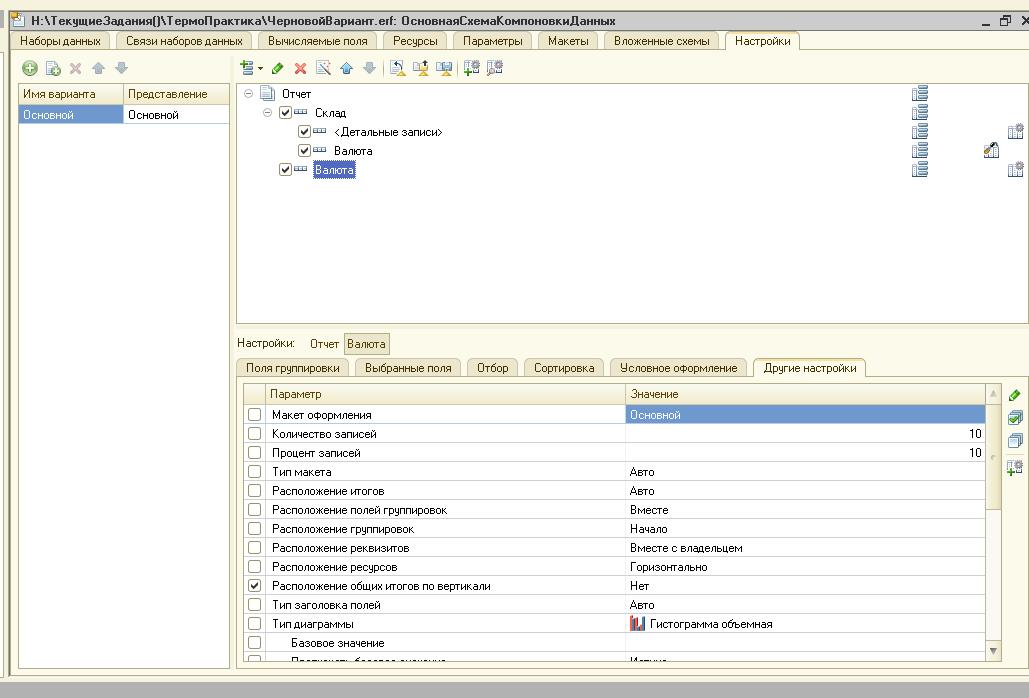Uncheck the Склад grouping checkbox

coord(286,113)
